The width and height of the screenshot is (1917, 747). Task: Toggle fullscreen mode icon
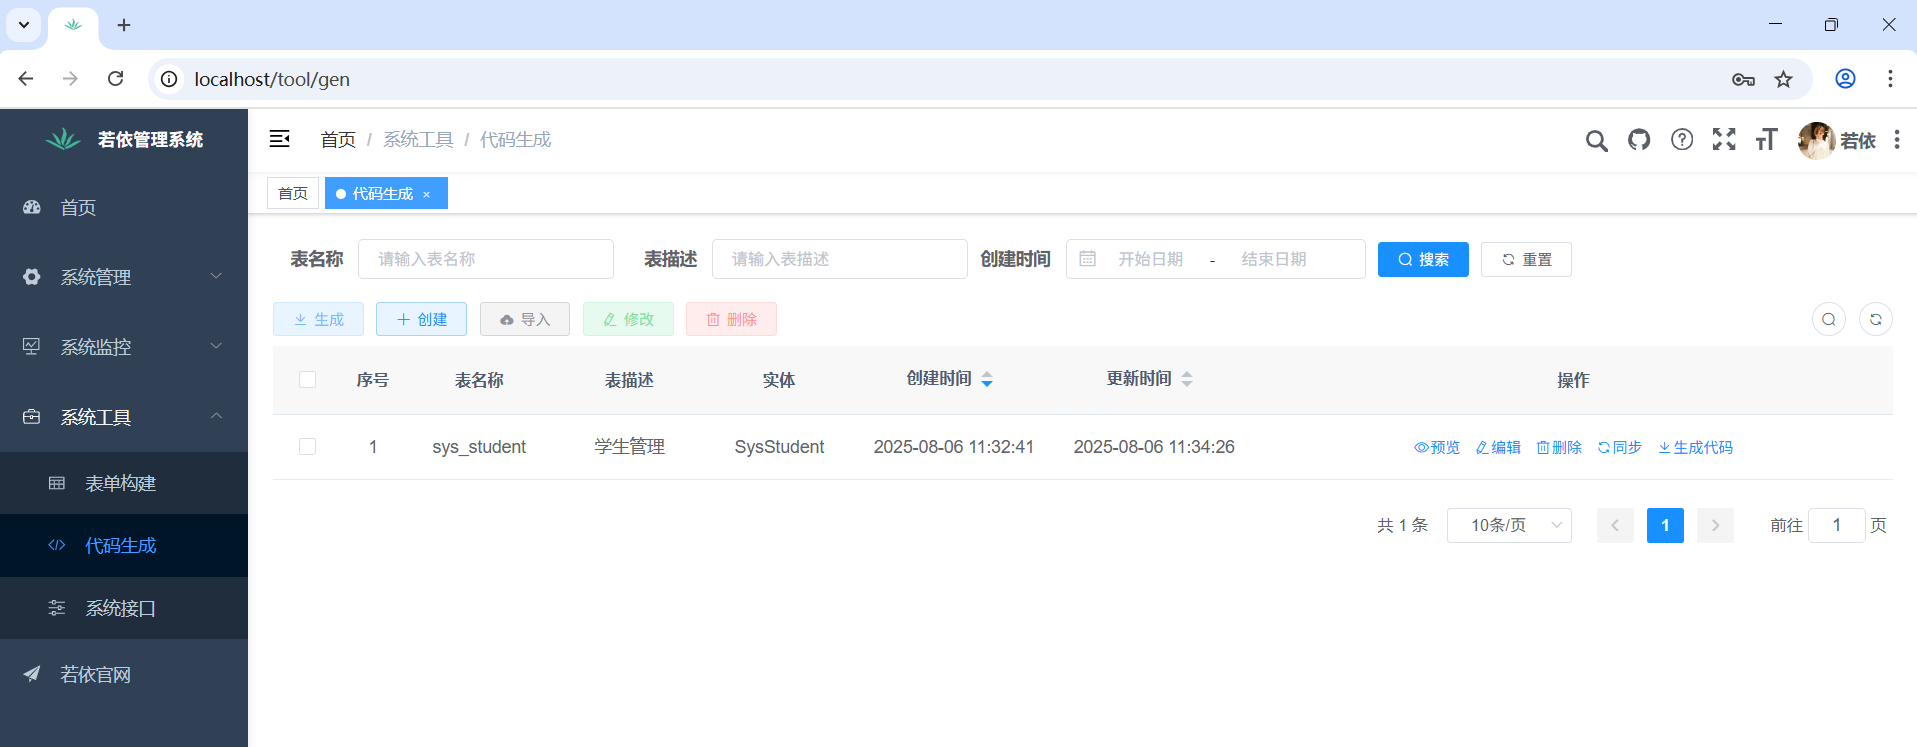click(x=1724, y=139)
